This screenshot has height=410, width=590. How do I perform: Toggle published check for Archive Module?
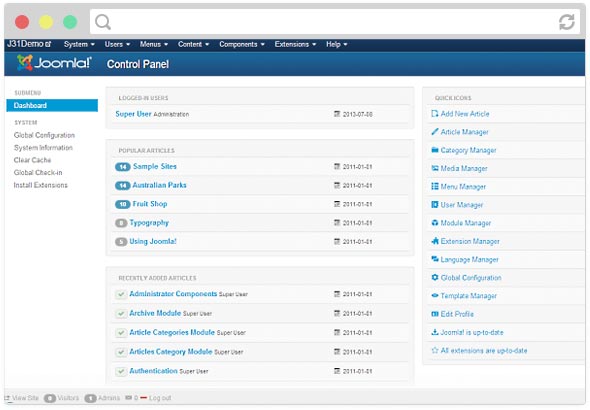pyautogui.click(x=121, y=314)
